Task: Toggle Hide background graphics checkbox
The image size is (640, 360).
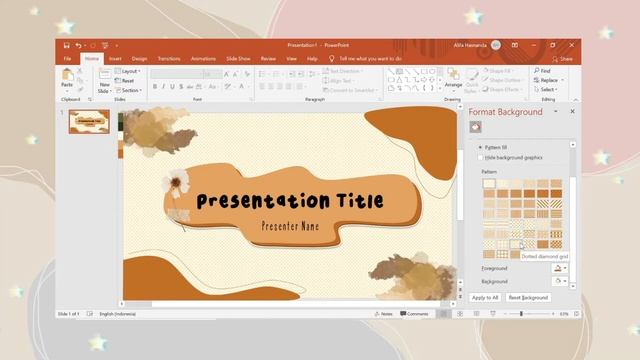Action: (480, 158)
